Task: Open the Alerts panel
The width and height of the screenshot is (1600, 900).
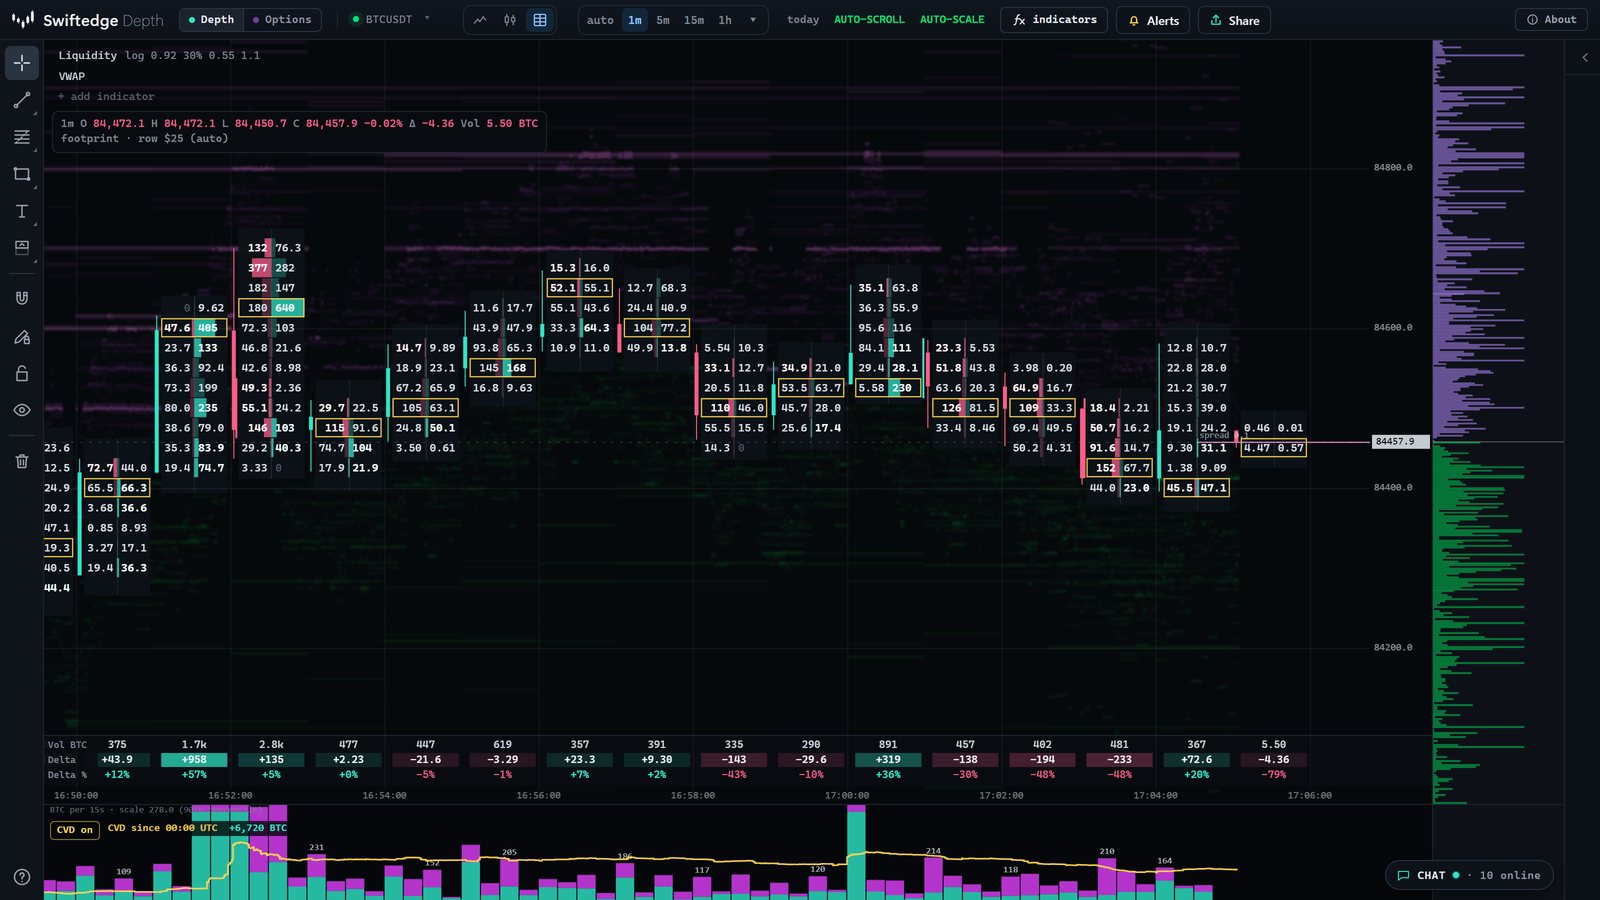Action: [1153, 20]
